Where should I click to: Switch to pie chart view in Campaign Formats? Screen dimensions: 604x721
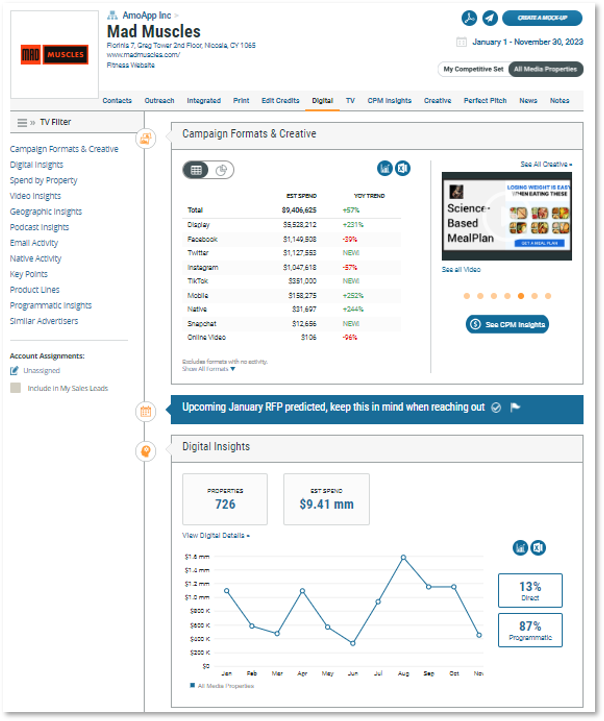(222, 170)
